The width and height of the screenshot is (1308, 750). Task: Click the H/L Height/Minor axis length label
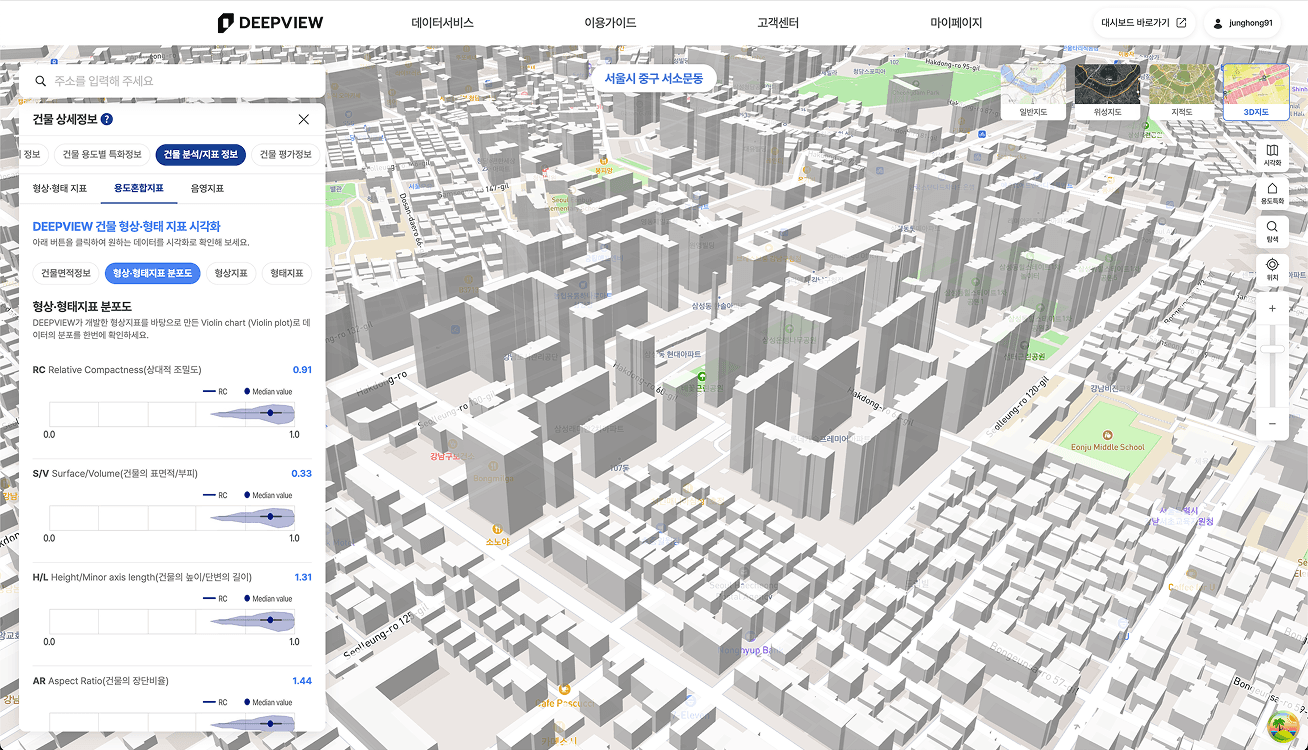(142, 577)
